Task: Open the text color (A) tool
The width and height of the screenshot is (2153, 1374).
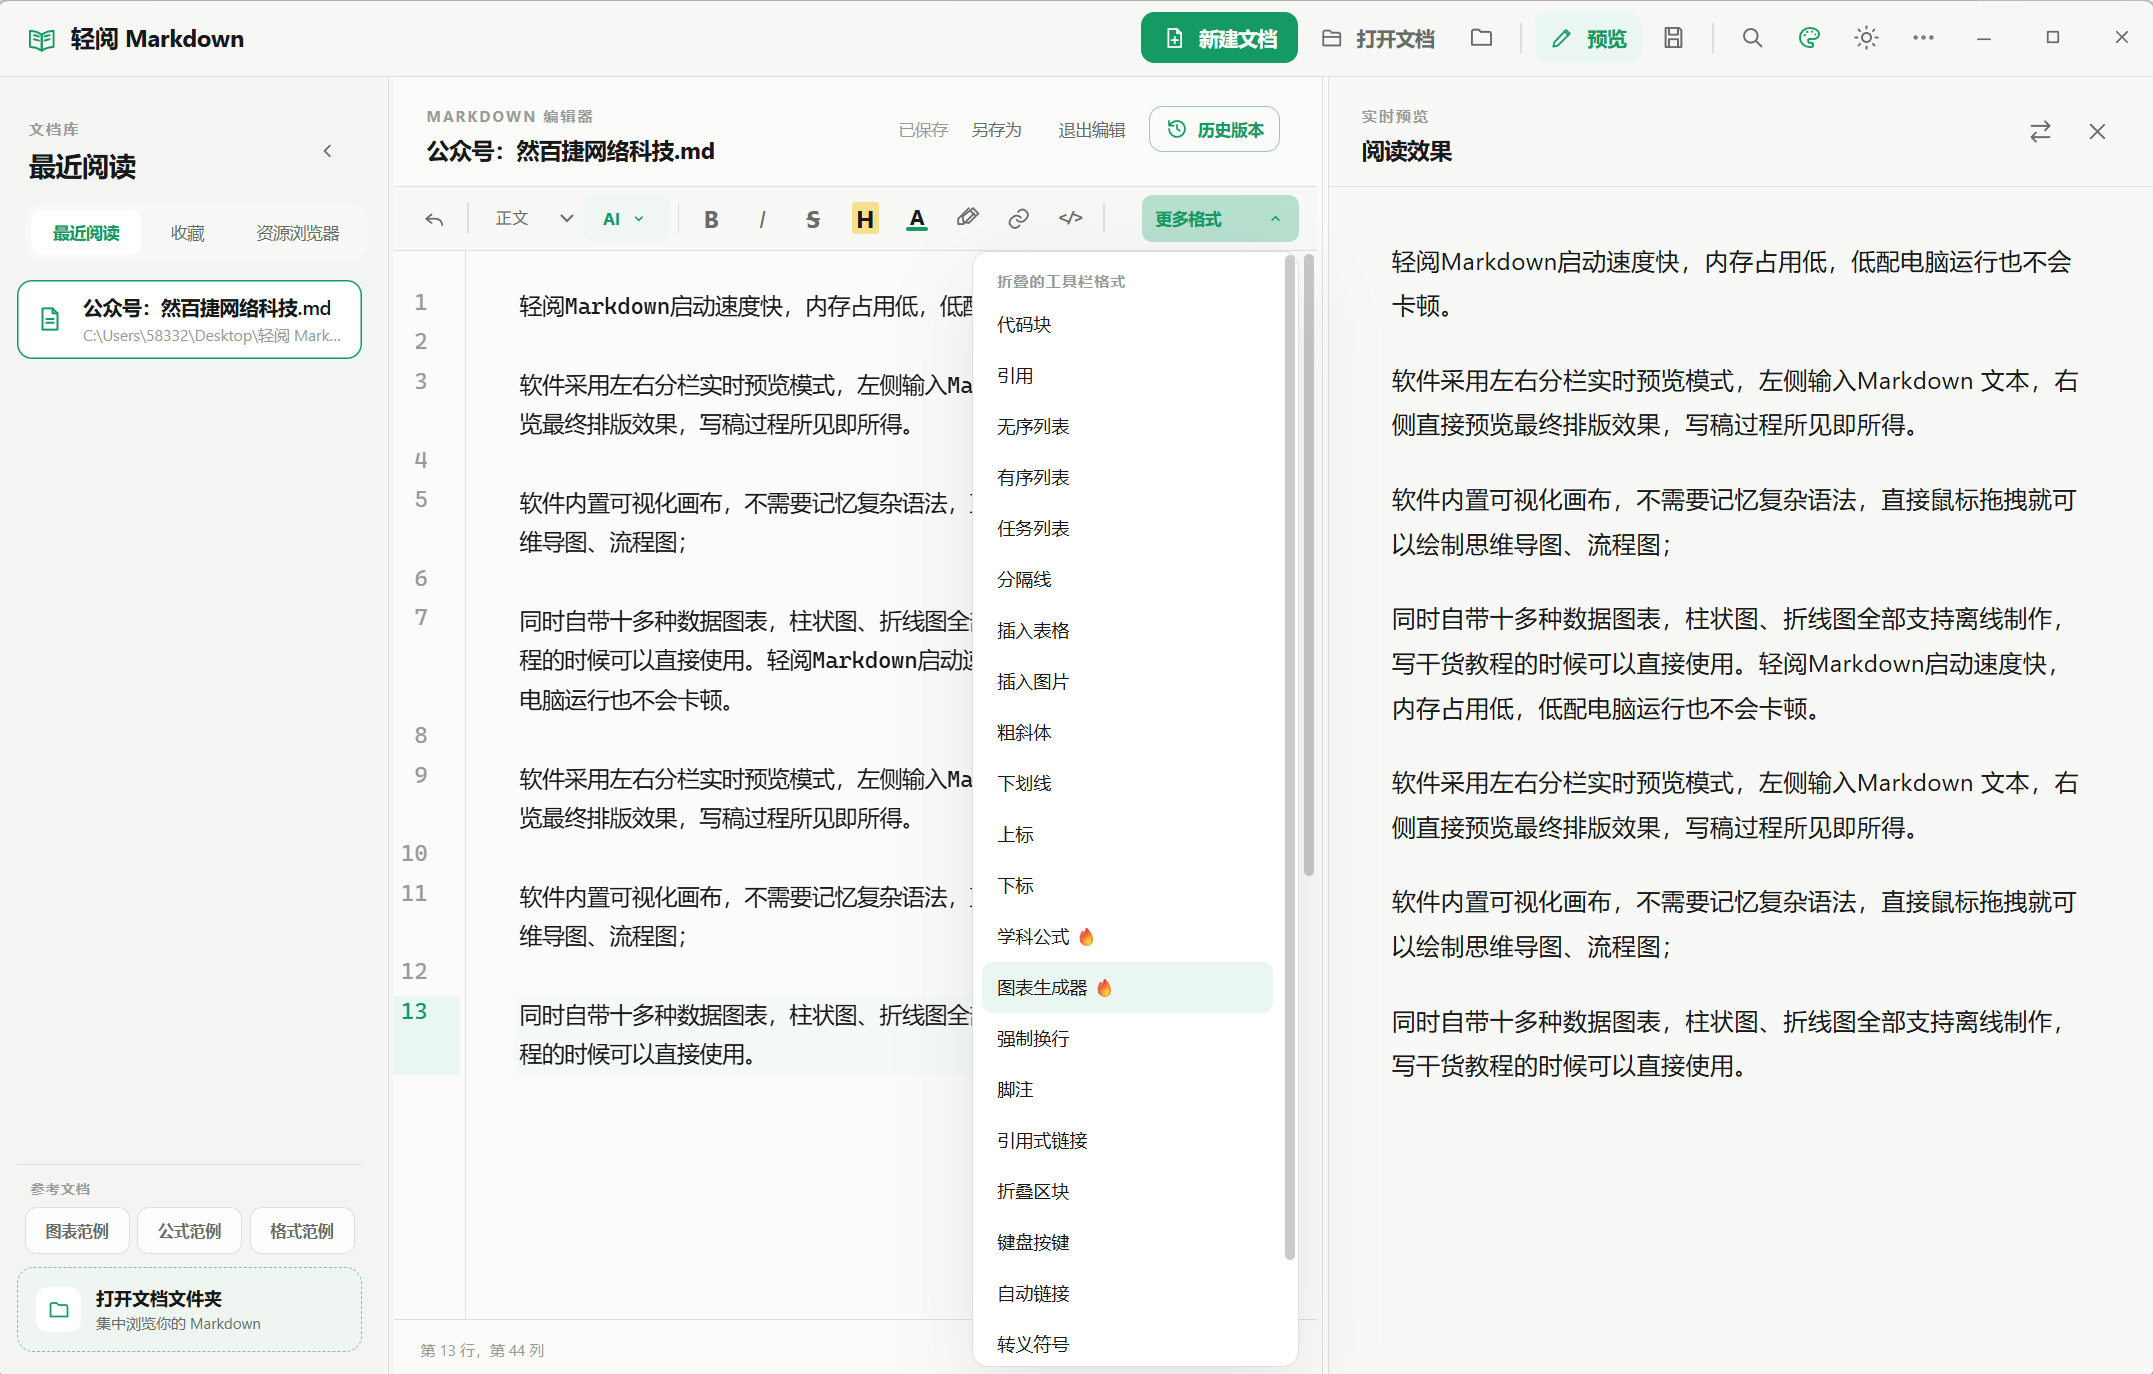Action: point(916,219)
